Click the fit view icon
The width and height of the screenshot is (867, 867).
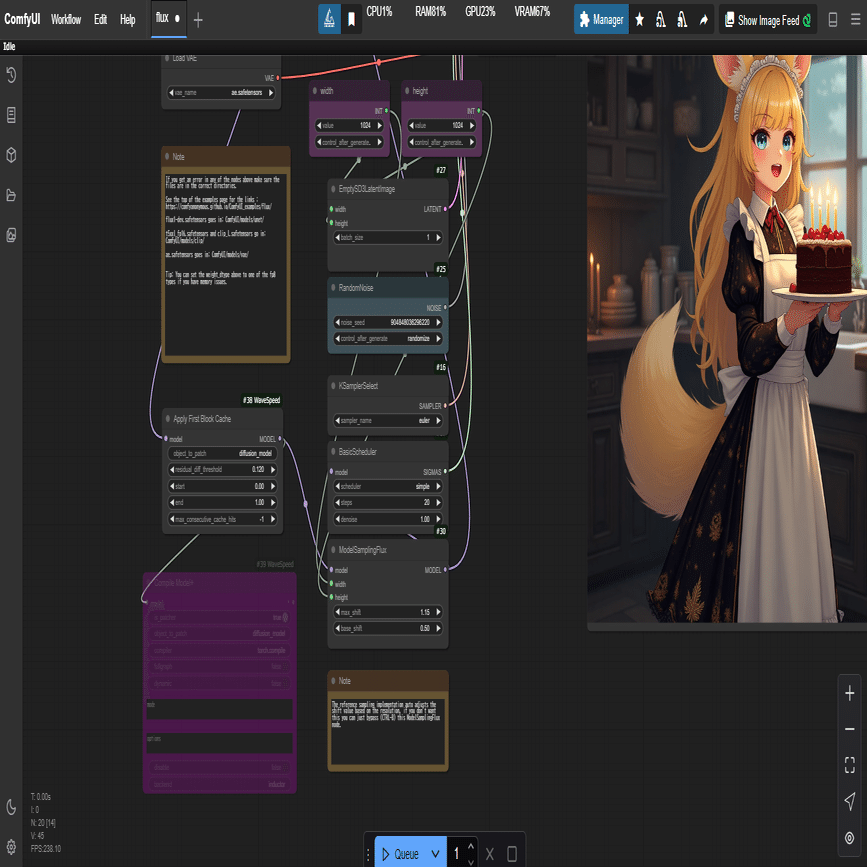tap(849, 765)
